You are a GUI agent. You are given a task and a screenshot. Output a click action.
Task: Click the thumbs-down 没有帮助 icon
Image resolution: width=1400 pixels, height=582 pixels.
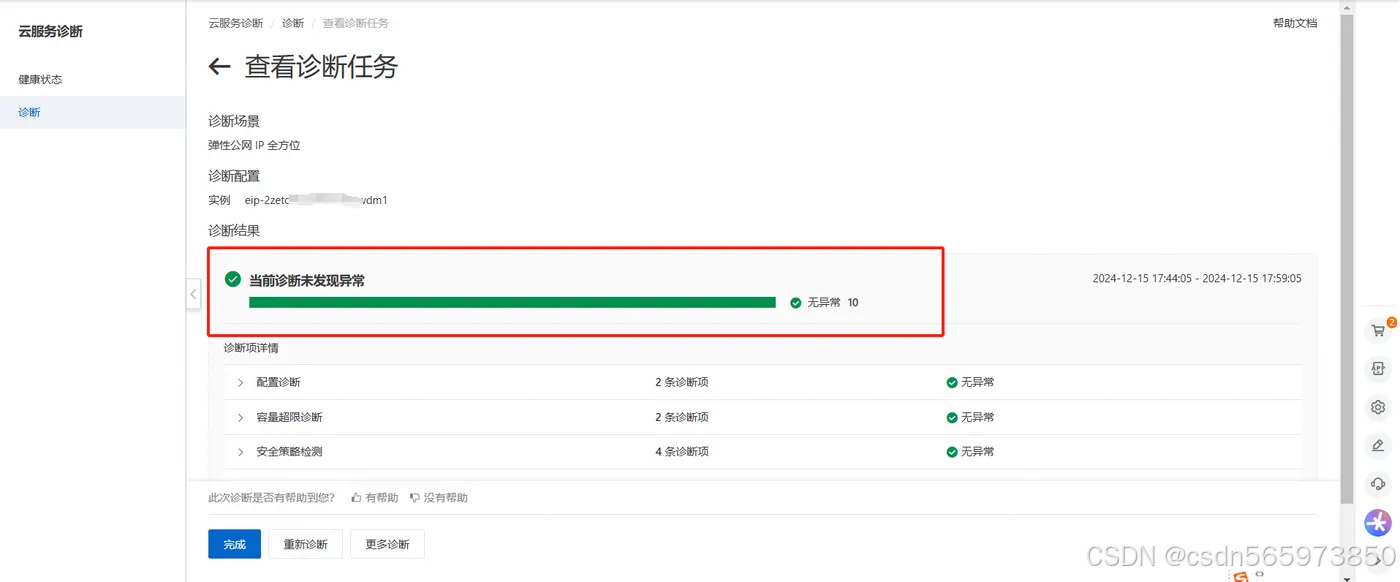414,497
